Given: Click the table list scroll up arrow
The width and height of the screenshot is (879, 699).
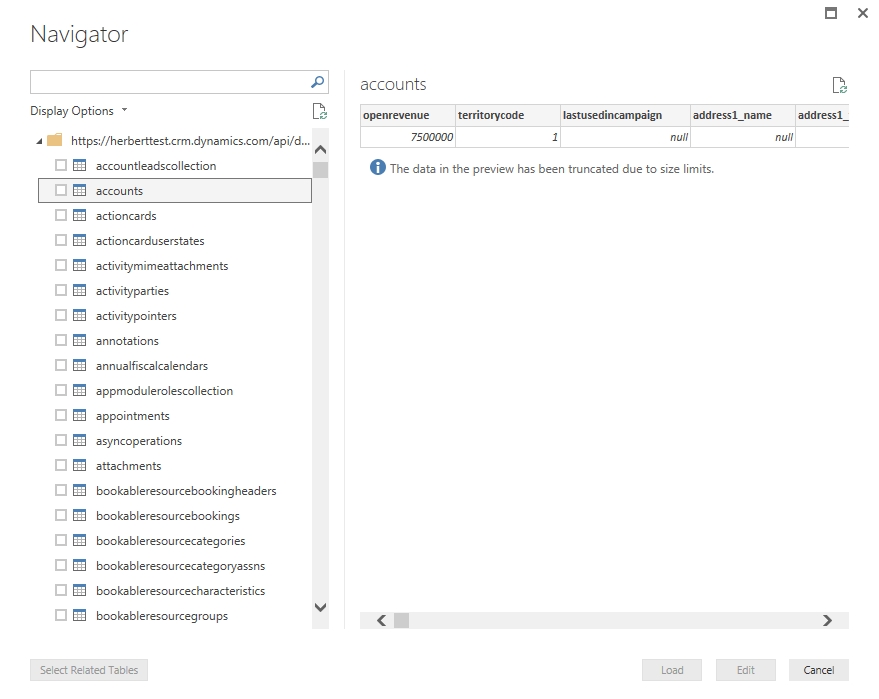Looking at the screenshot, I should pos(320,149).
